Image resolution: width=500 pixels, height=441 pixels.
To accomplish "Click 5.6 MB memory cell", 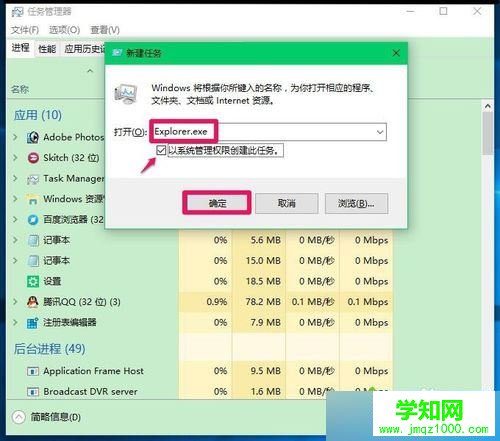I will point(266,240).
